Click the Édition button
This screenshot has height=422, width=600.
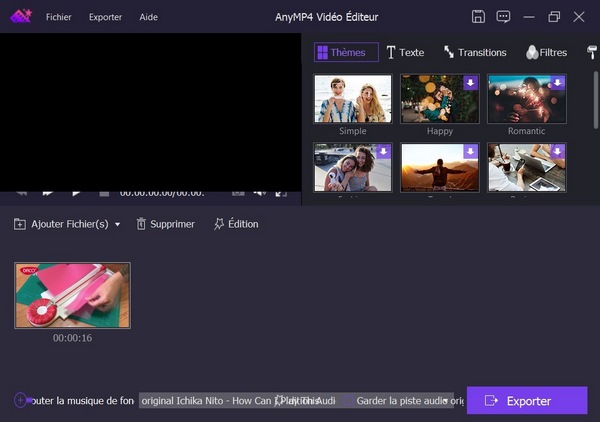(236, 224)
